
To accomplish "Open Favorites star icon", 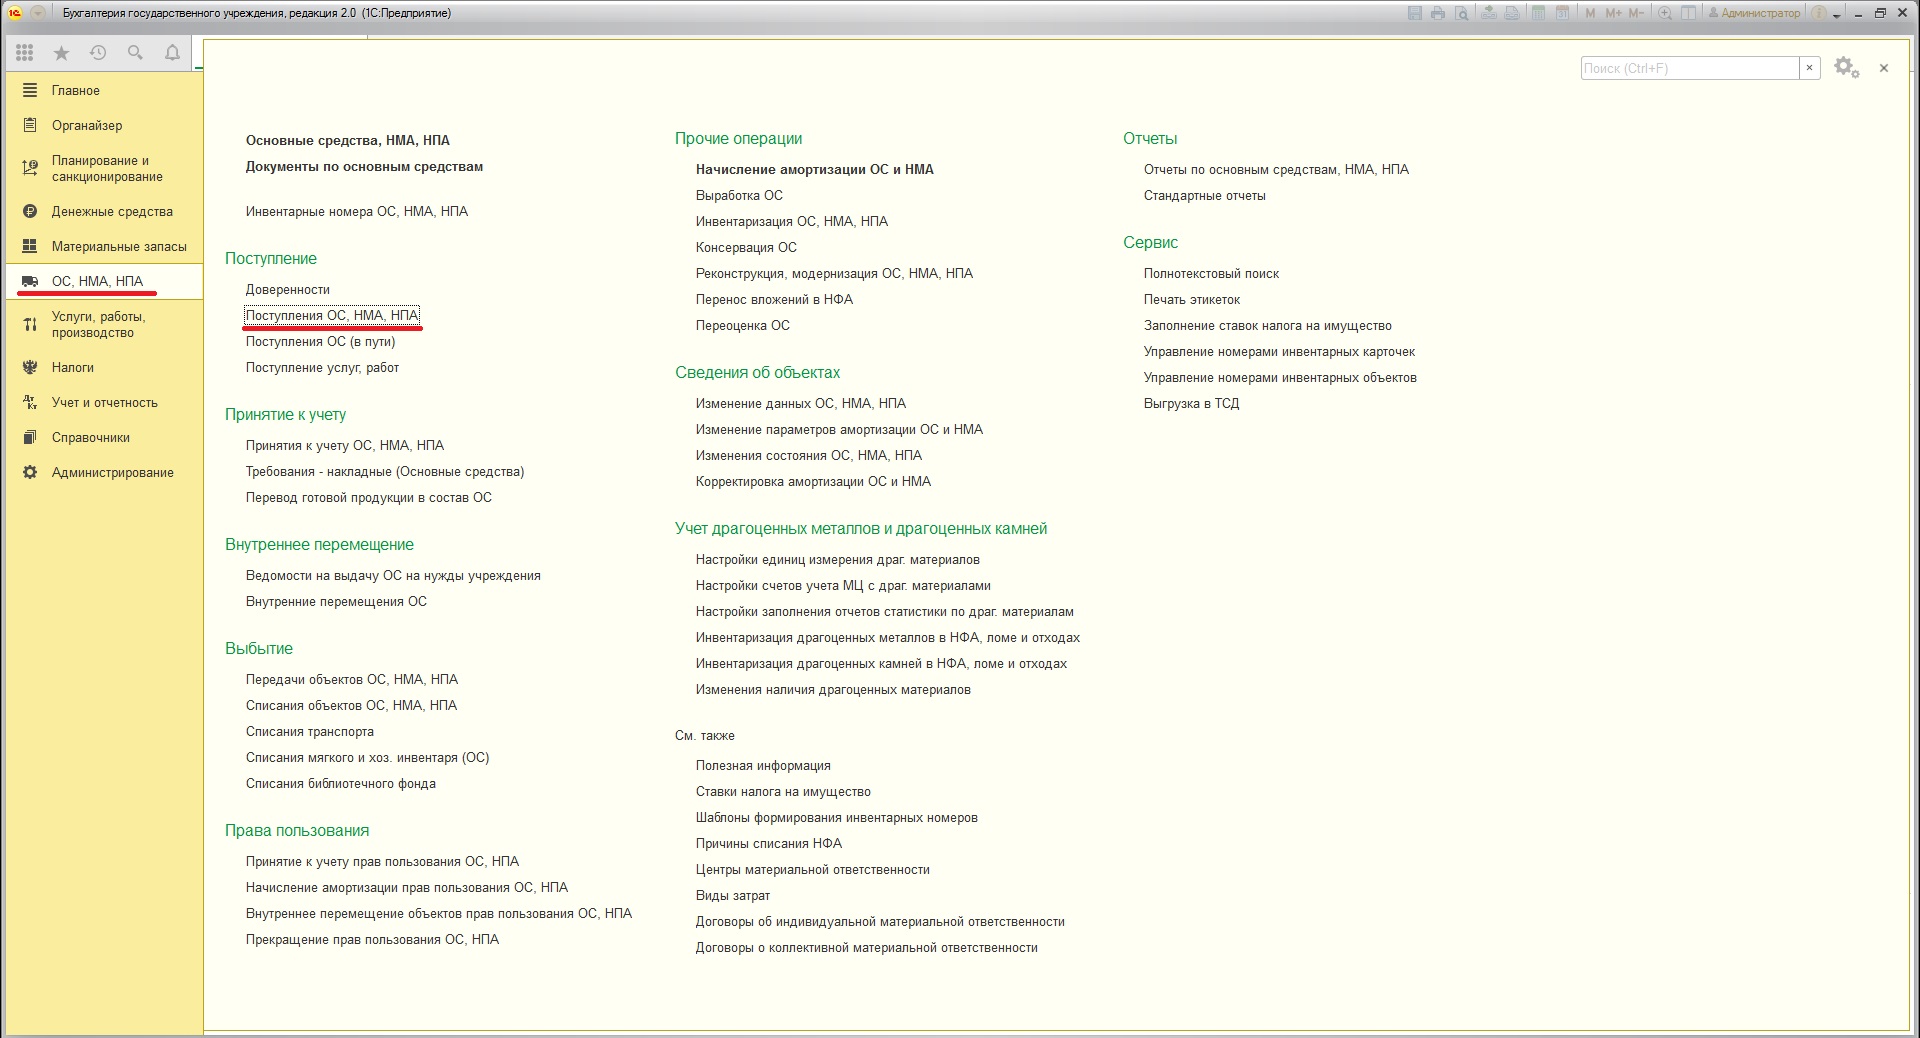I will 61,53.
